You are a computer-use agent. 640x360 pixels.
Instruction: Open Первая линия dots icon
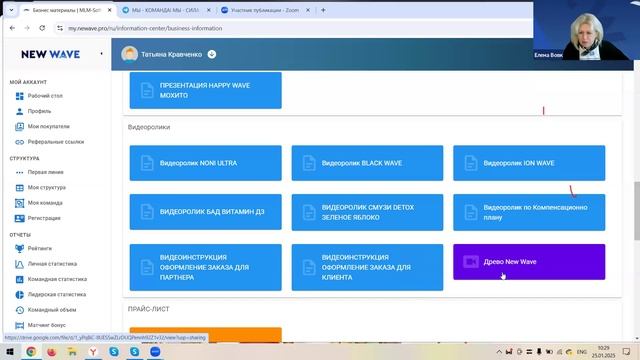coord(19,172)
